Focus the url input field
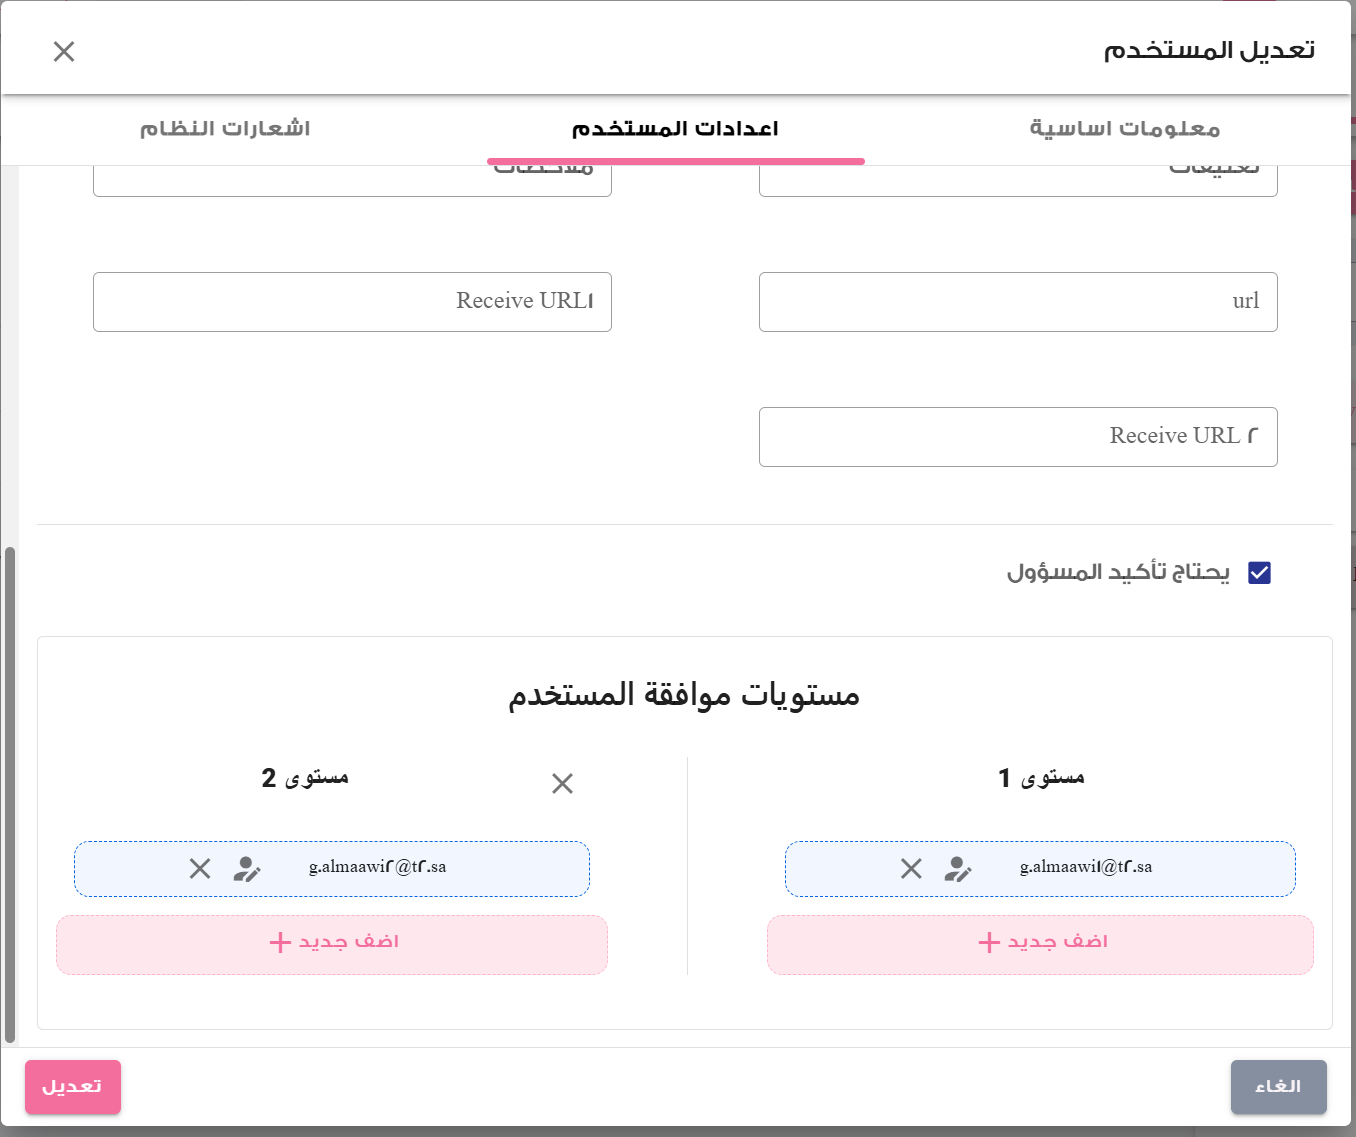The width and height of the screenshot is (1356, 1137). coord(1018,302)
